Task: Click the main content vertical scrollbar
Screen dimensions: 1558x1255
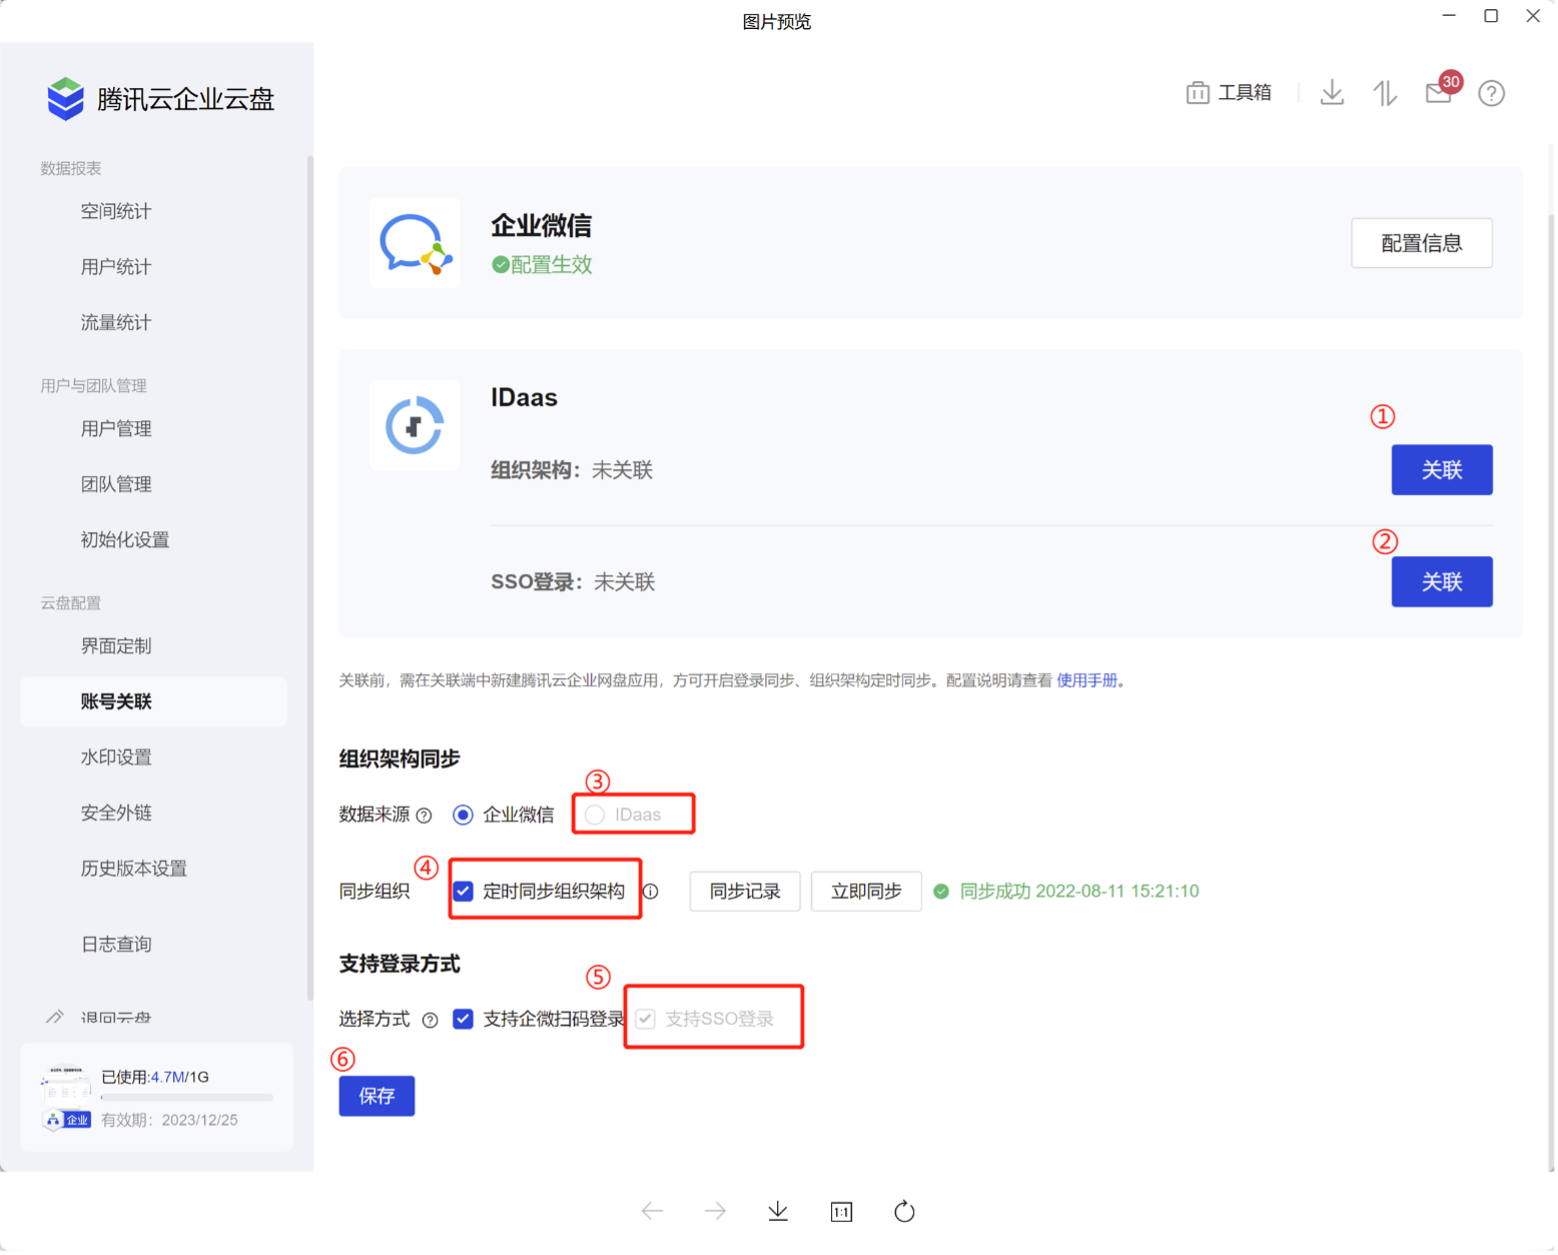Action: click(1551, 690)
